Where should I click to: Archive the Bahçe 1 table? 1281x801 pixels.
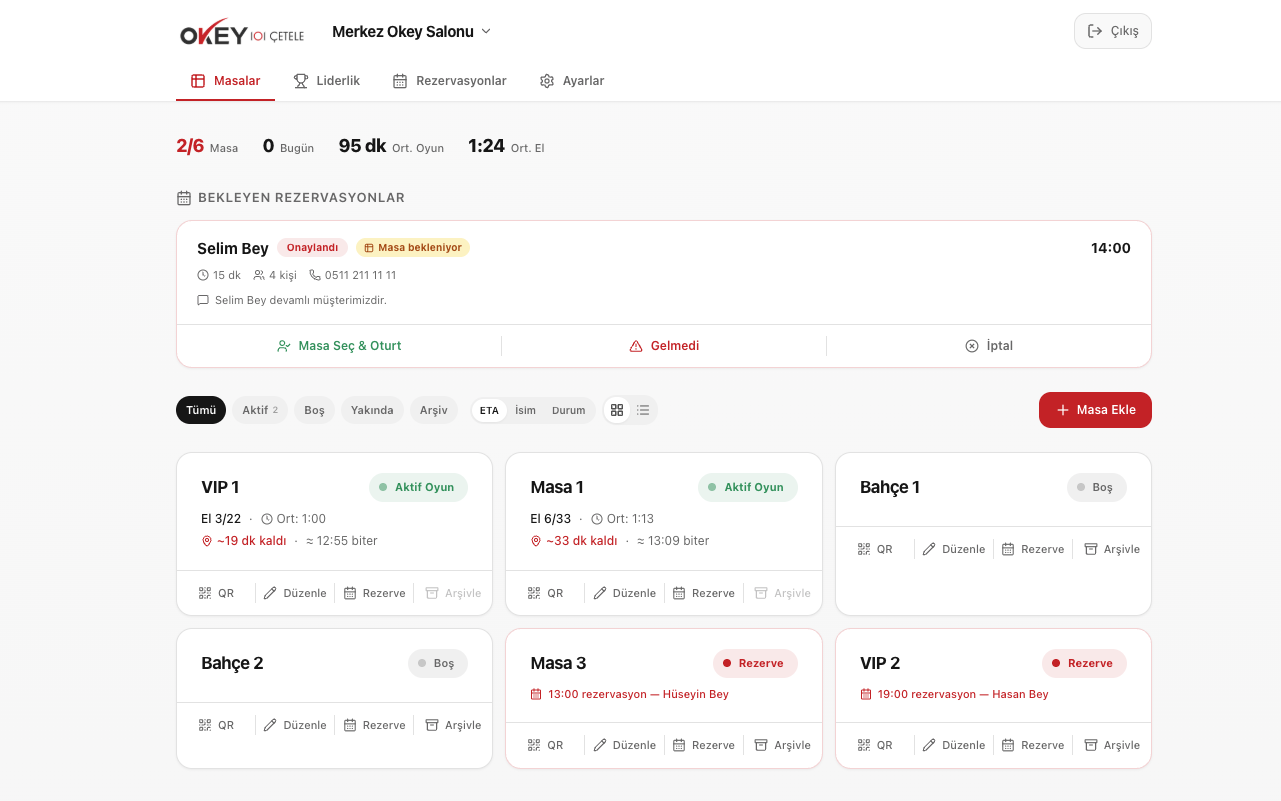pyautogui.click(x=1112, y=549)
